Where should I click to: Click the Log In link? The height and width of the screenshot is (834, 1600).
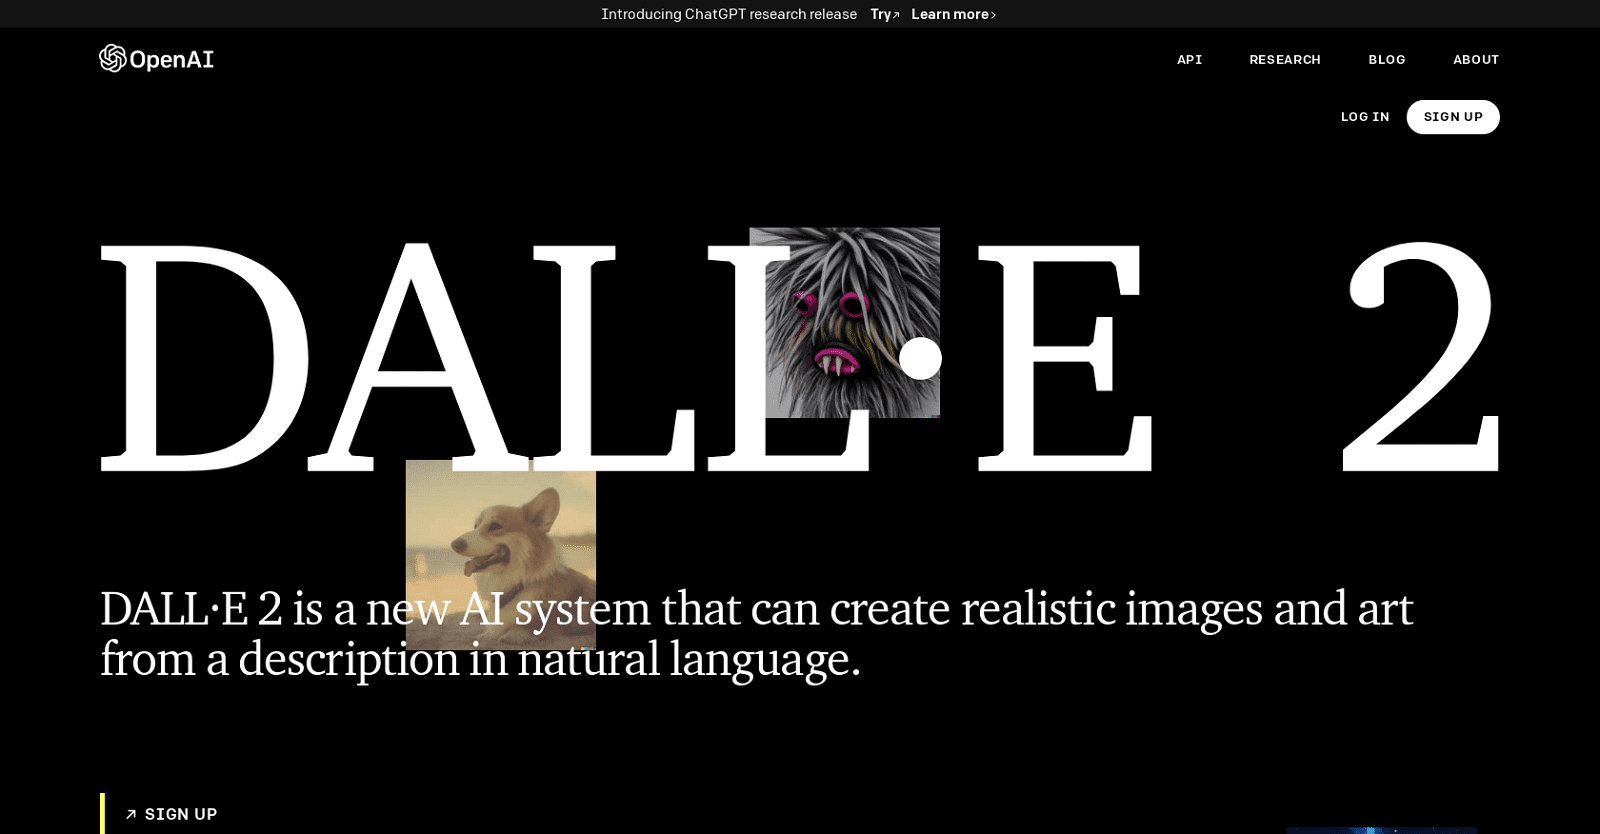tap(1364, 117)
